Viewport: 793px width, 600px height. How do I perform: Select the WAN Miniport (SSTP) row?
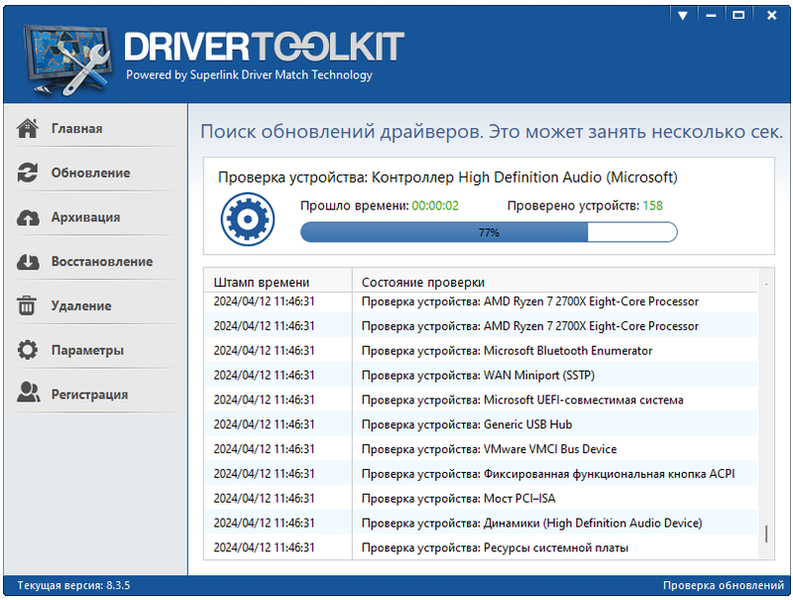480,375
